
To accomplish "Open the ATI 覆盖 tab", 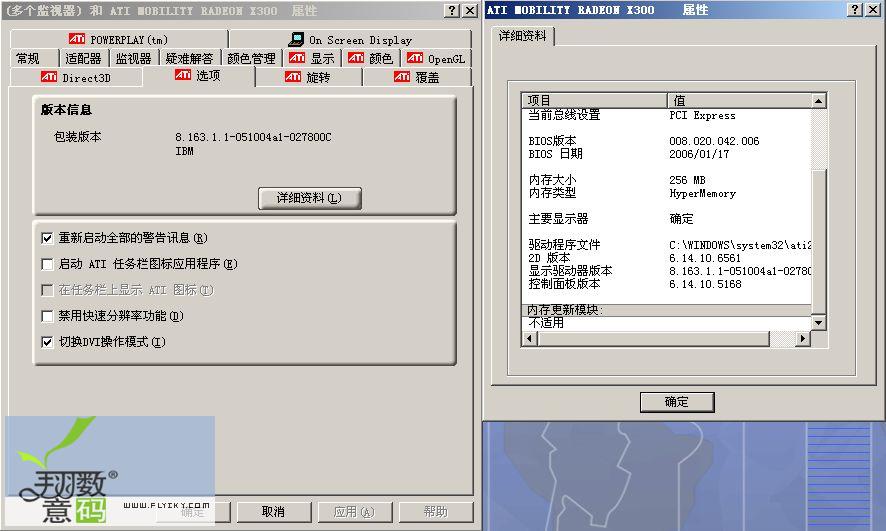I will point(417,77).
